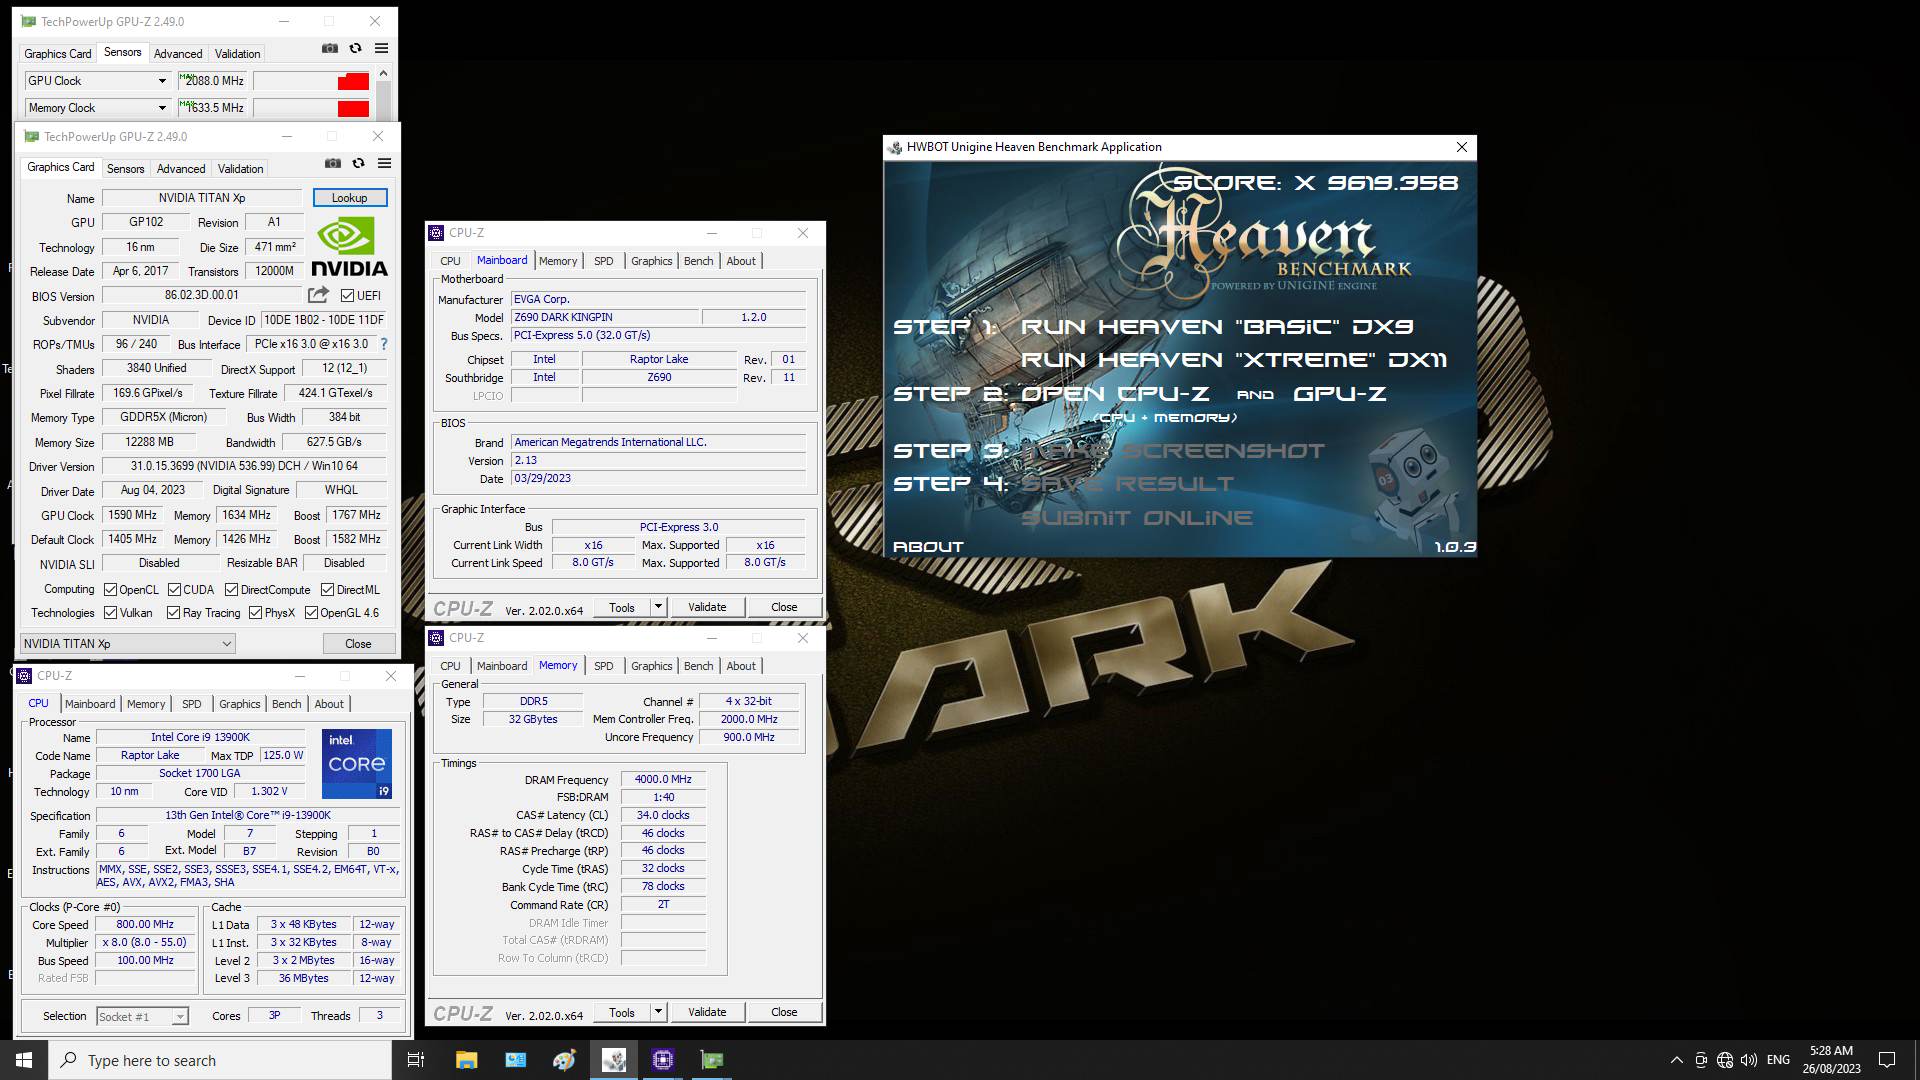Image resolution: width=1920 pixels, height=1080 pixels.
Task: Click the Meet Now tray icon
Action: tap(1701, 1060)
